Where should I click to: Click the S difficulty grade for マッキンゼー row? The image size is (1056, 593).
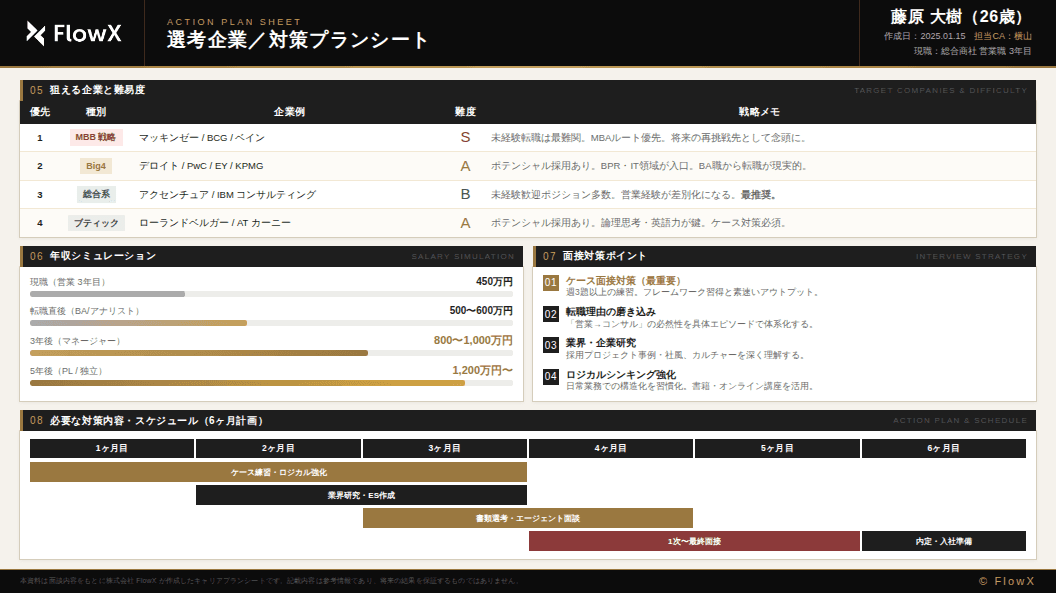tap(465, 138)
